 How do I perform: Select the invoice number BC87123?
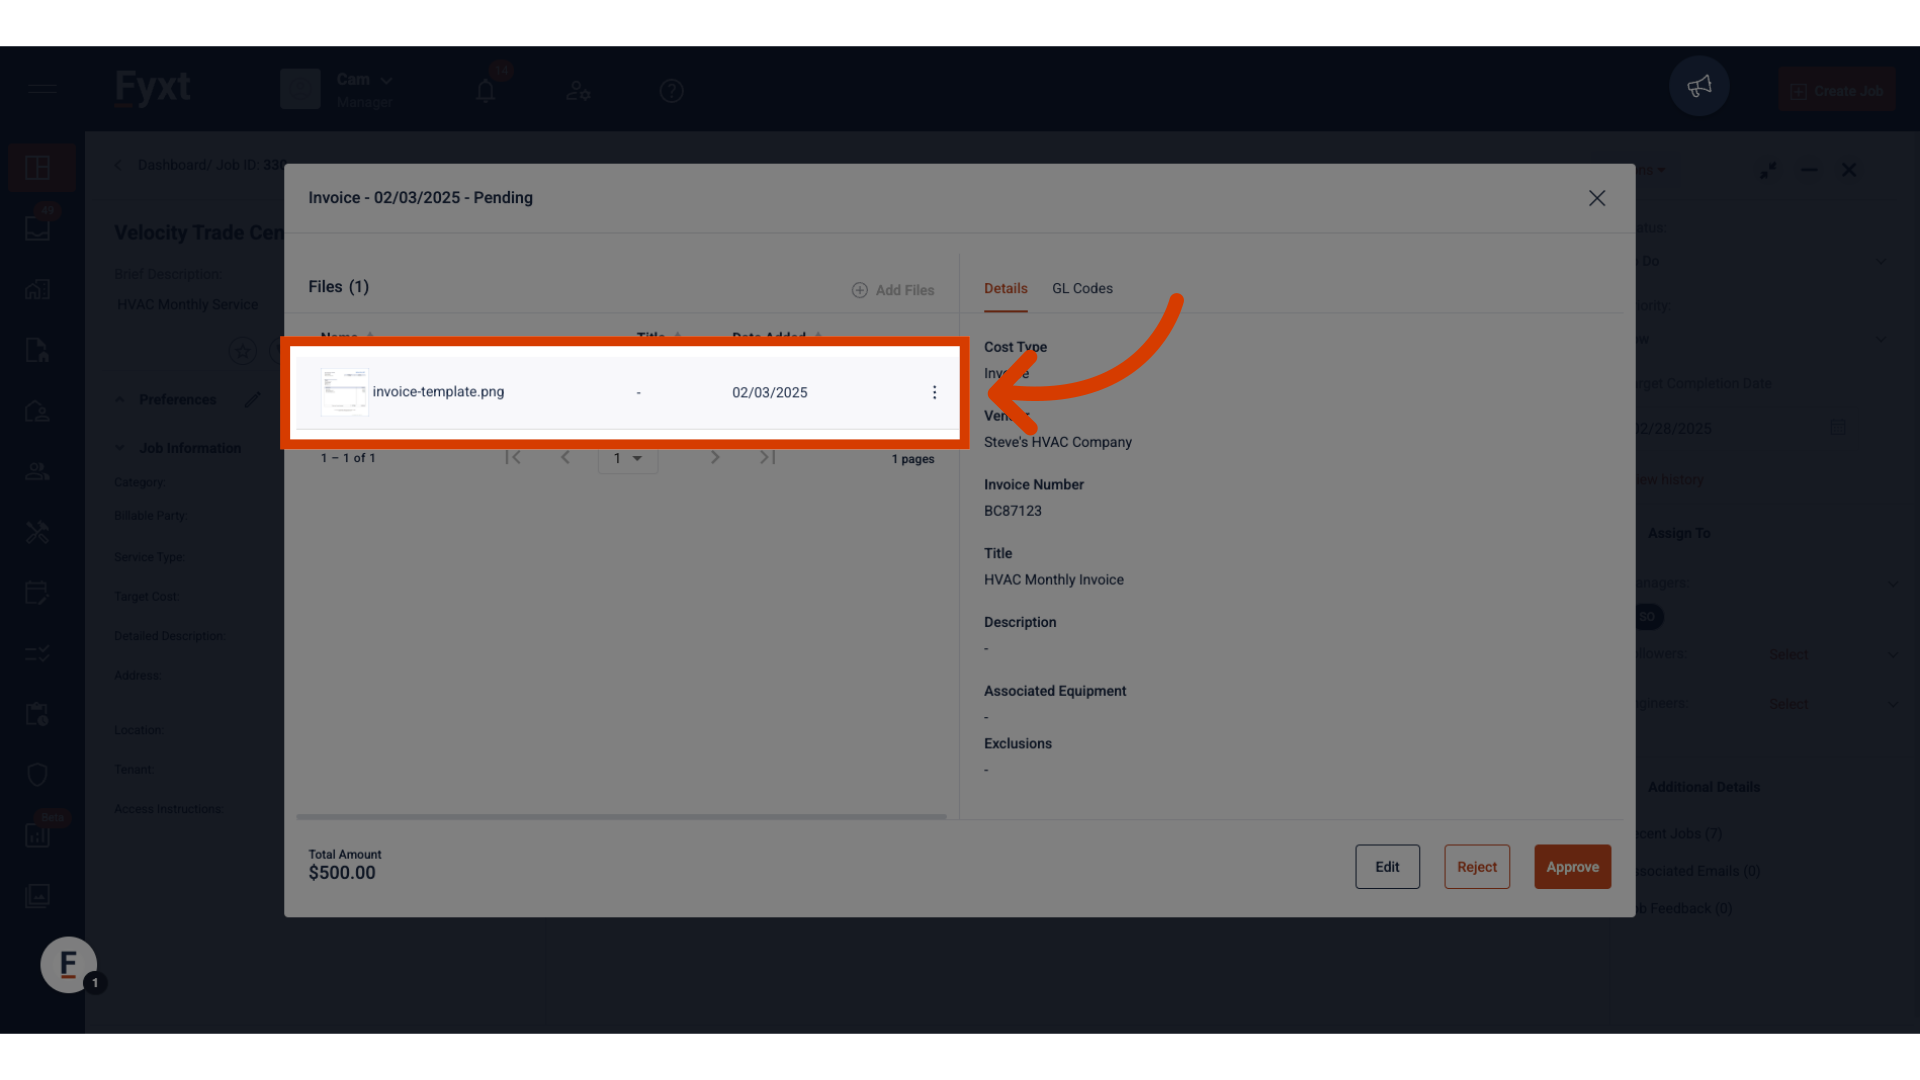[x=1012, y=511]
